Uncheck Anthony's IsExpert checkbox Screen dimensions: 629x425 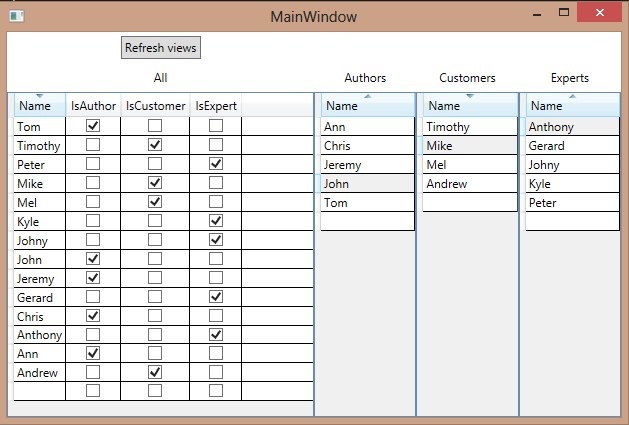215,335
